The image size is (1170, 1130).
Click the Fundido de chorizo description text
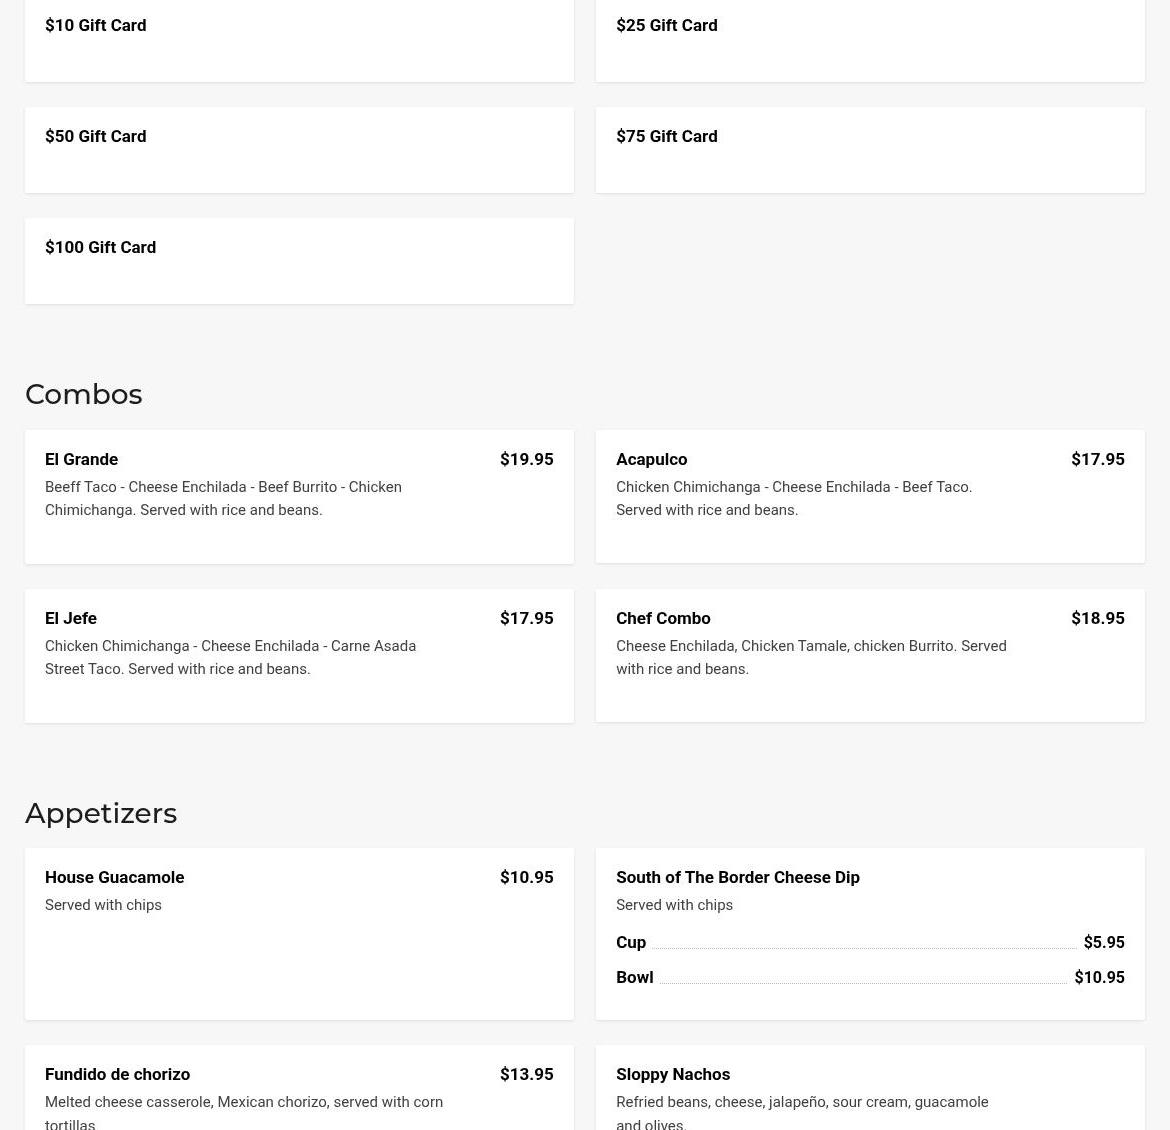(x=244, y=1103)
